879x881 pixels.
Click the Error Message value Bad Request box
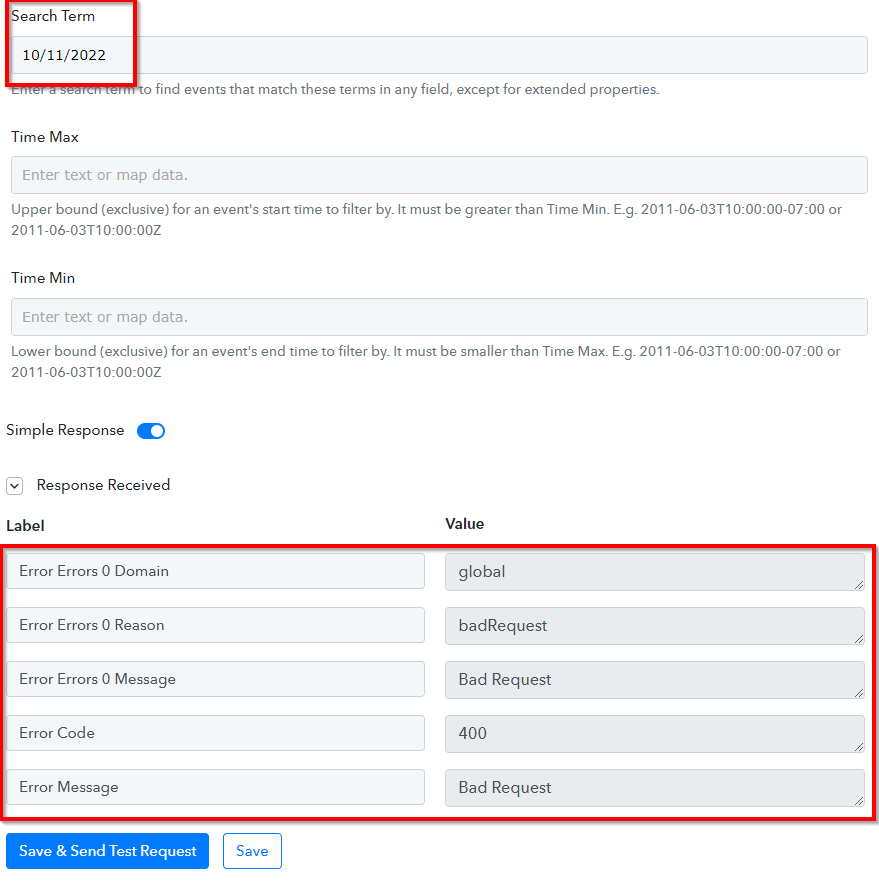(655, 788)
